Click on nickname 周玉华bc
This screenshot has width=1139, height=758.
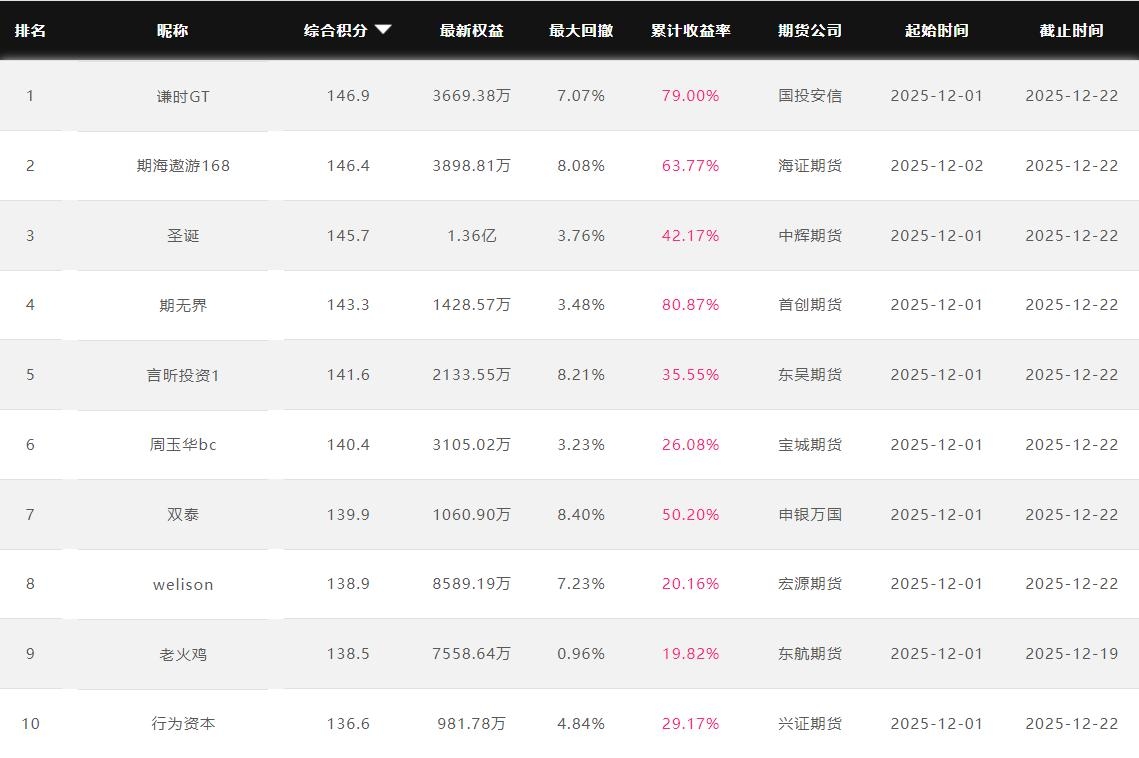183,445
